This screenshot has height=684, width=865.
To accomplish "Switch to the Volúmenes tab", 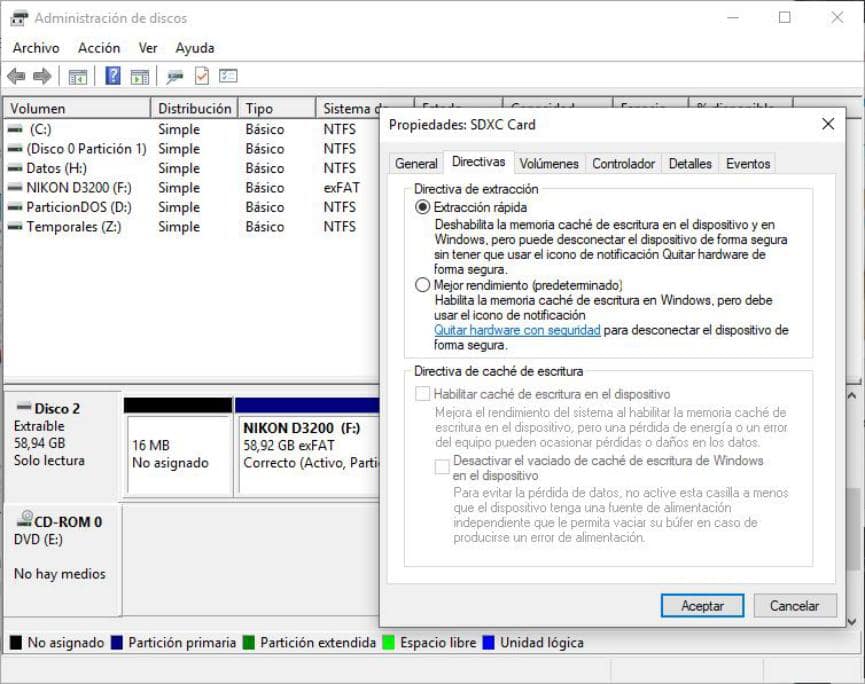I will click(549, 163).
